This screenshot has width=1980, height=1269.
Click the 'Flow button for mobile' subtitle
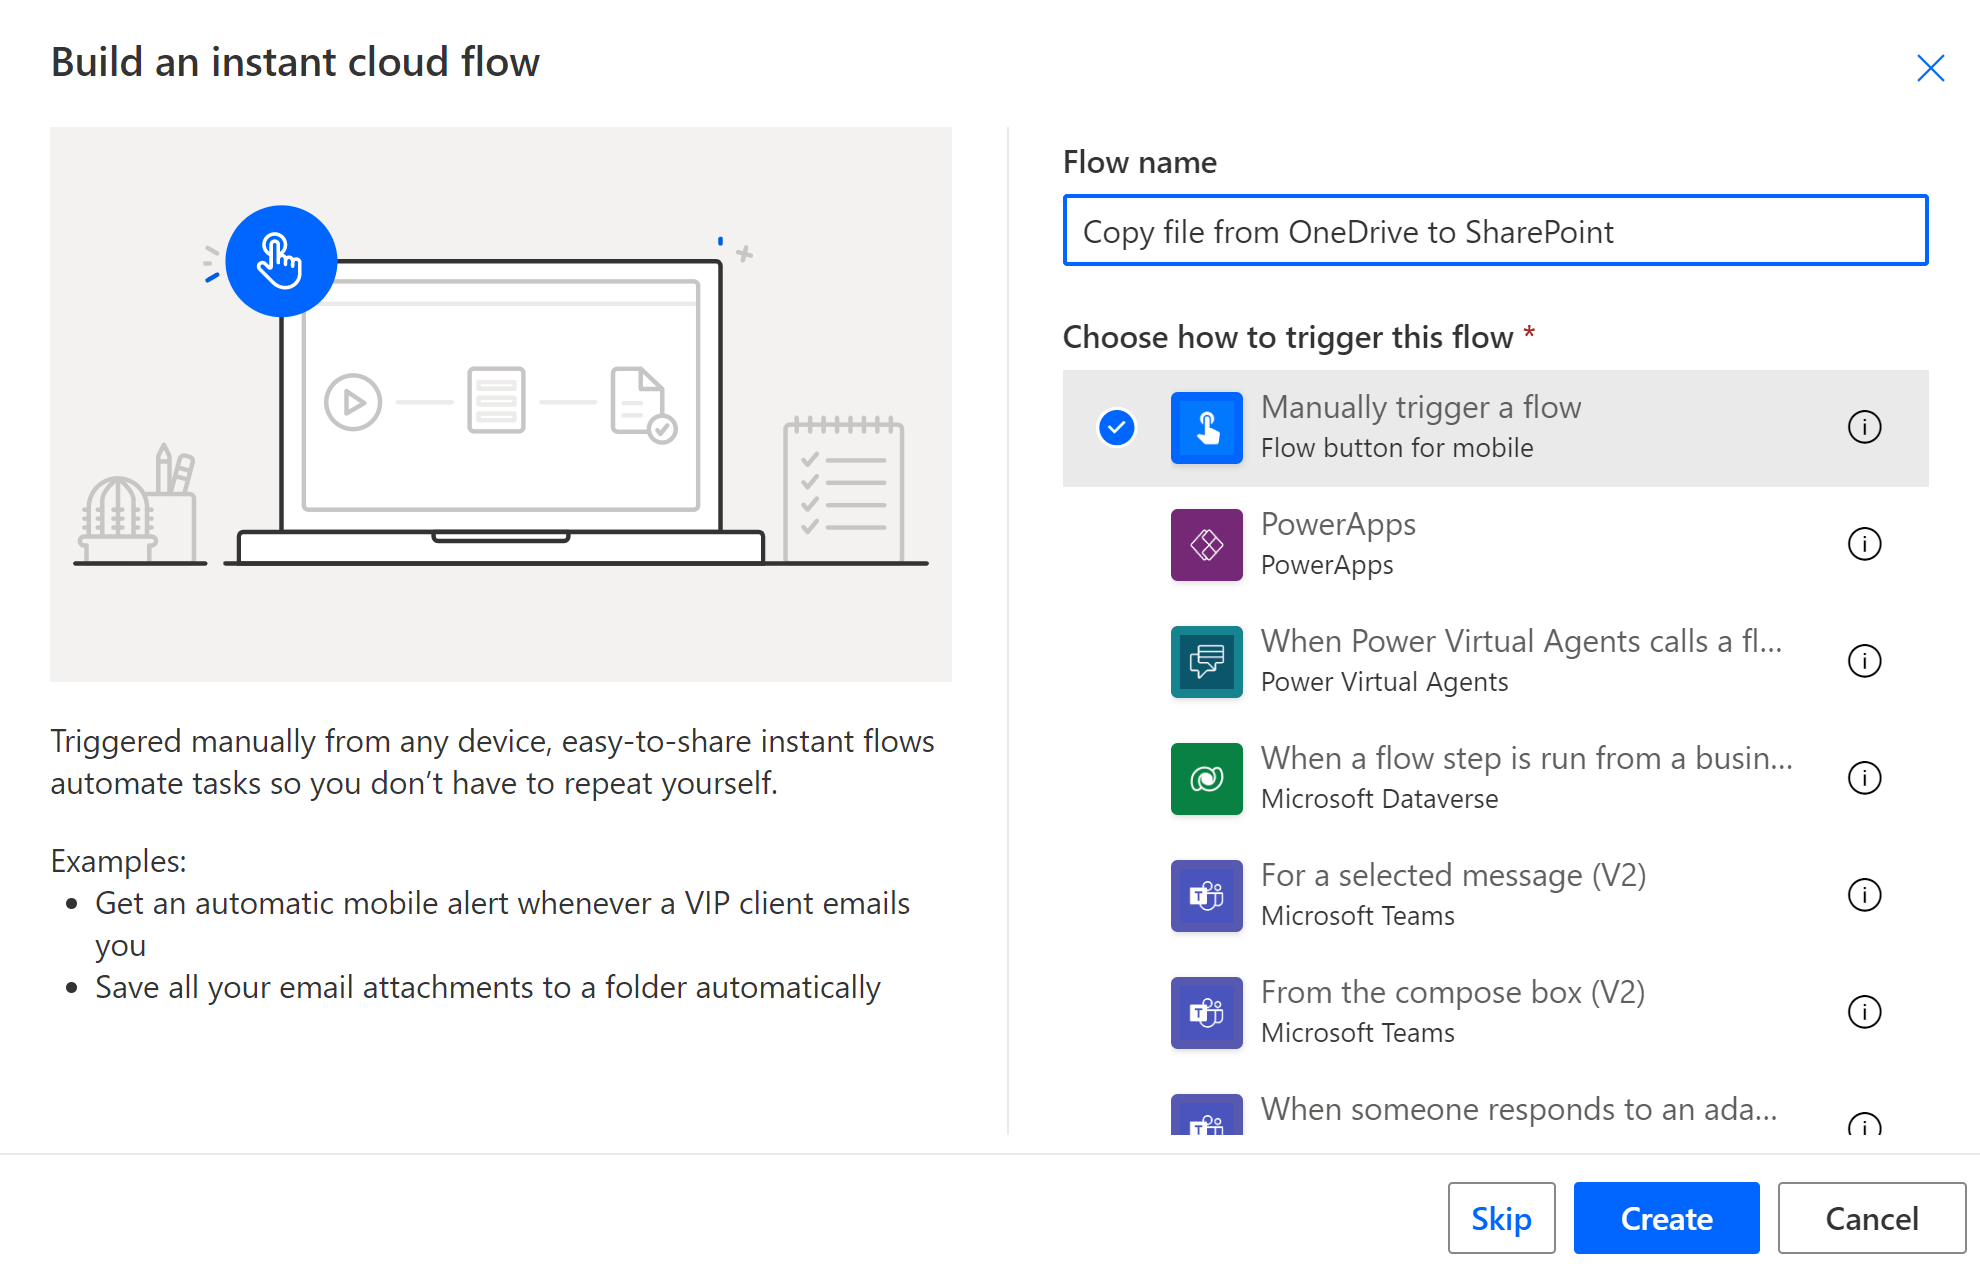pos(1396,448)
